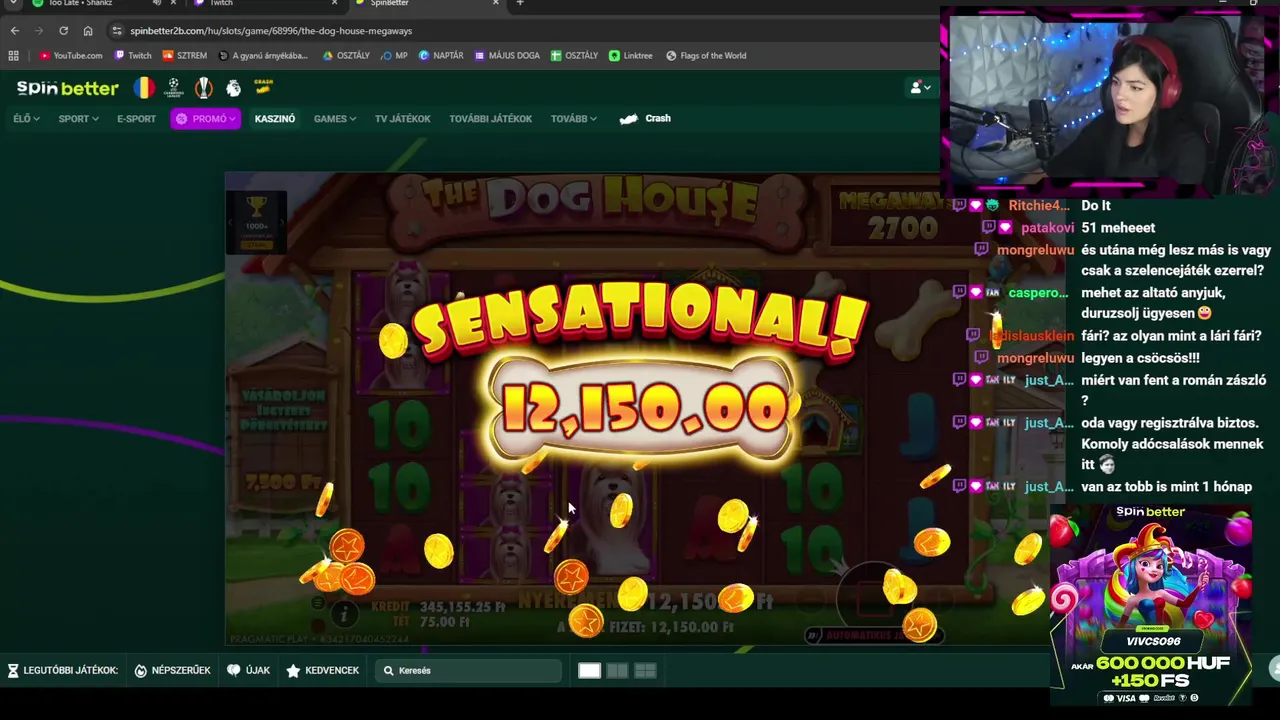1280x720 pixels.
Task: Open the Flags of the World bookmark
Action: (706, 56)
